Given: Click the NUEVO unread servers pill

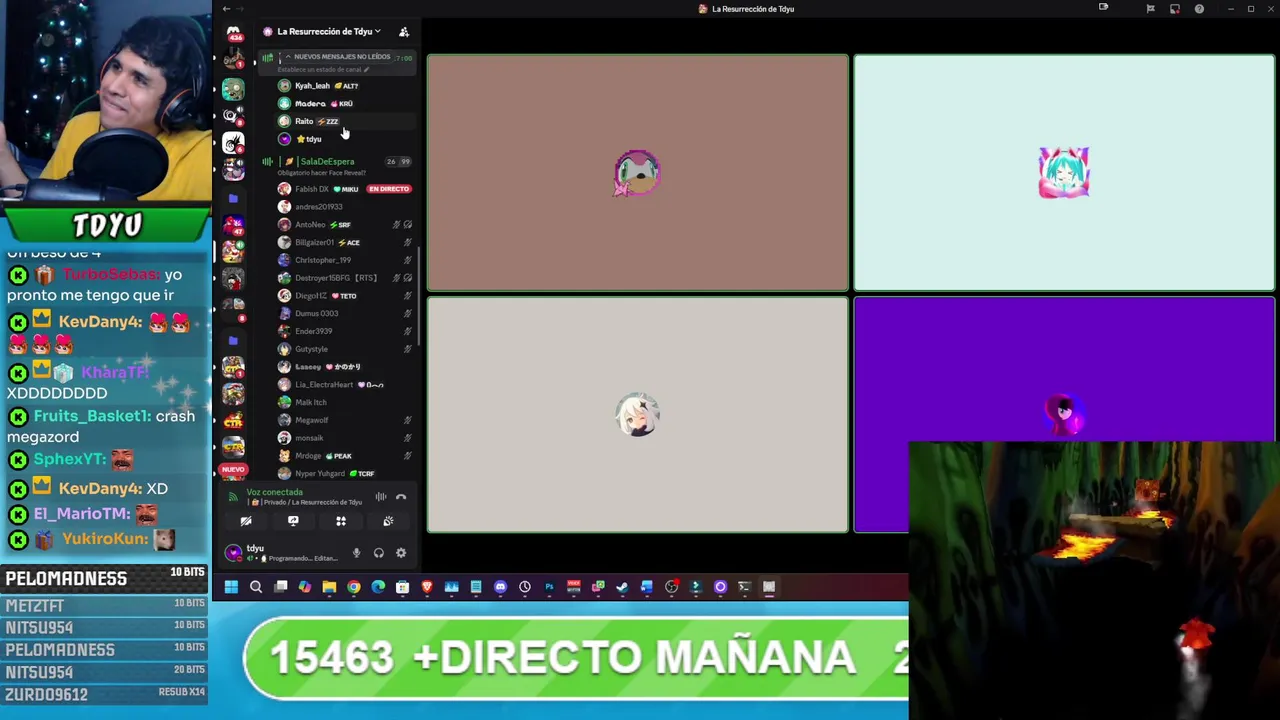Looking at the screenshot, I should pos(233,469).
